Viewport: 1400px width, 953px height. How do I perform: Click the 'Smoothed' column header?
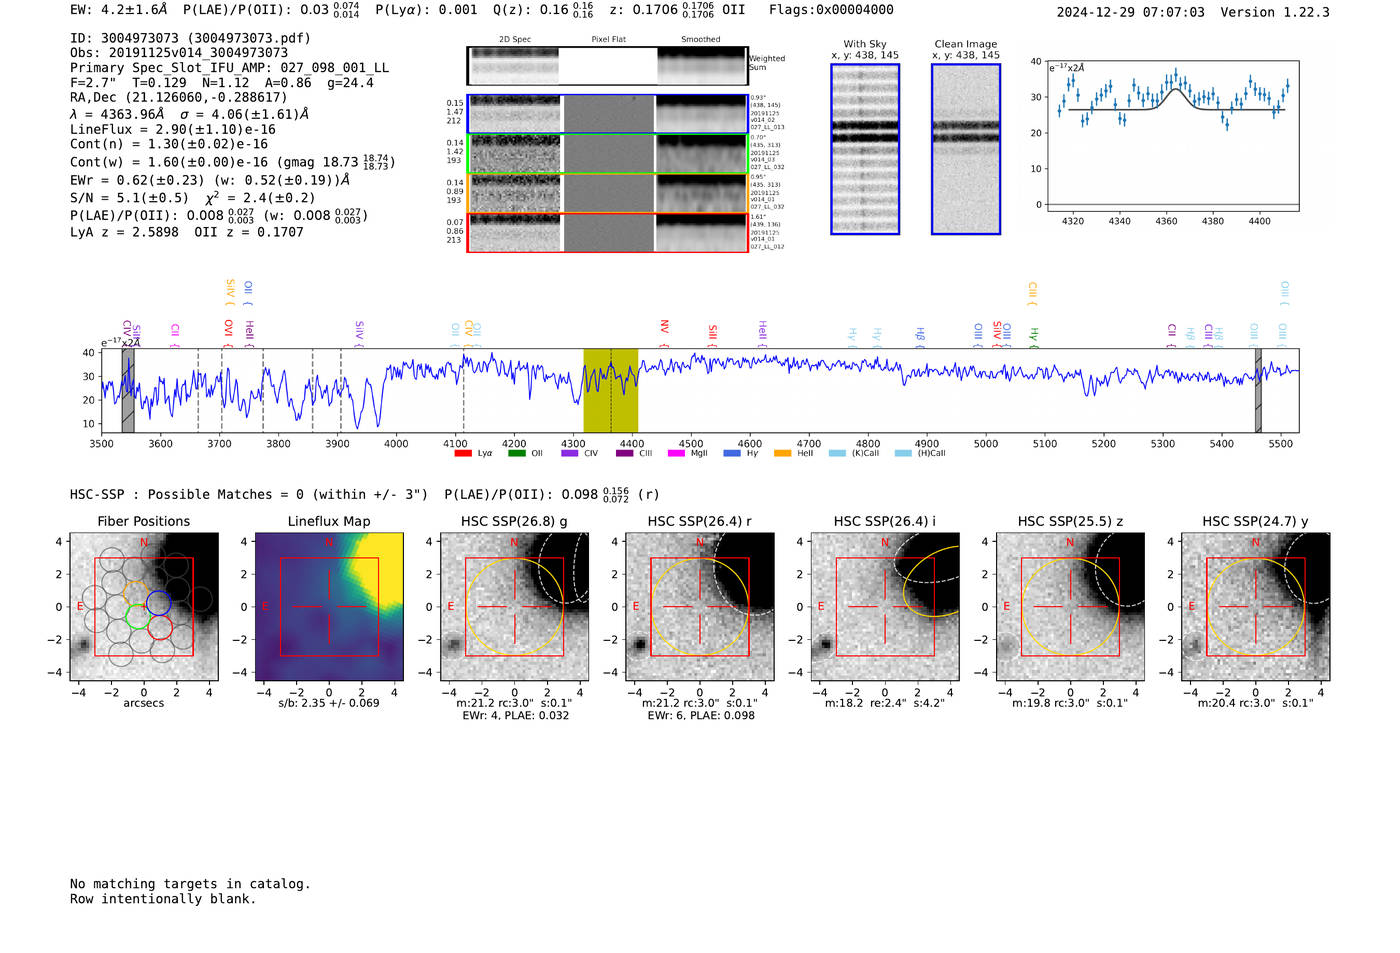(701, 39)
